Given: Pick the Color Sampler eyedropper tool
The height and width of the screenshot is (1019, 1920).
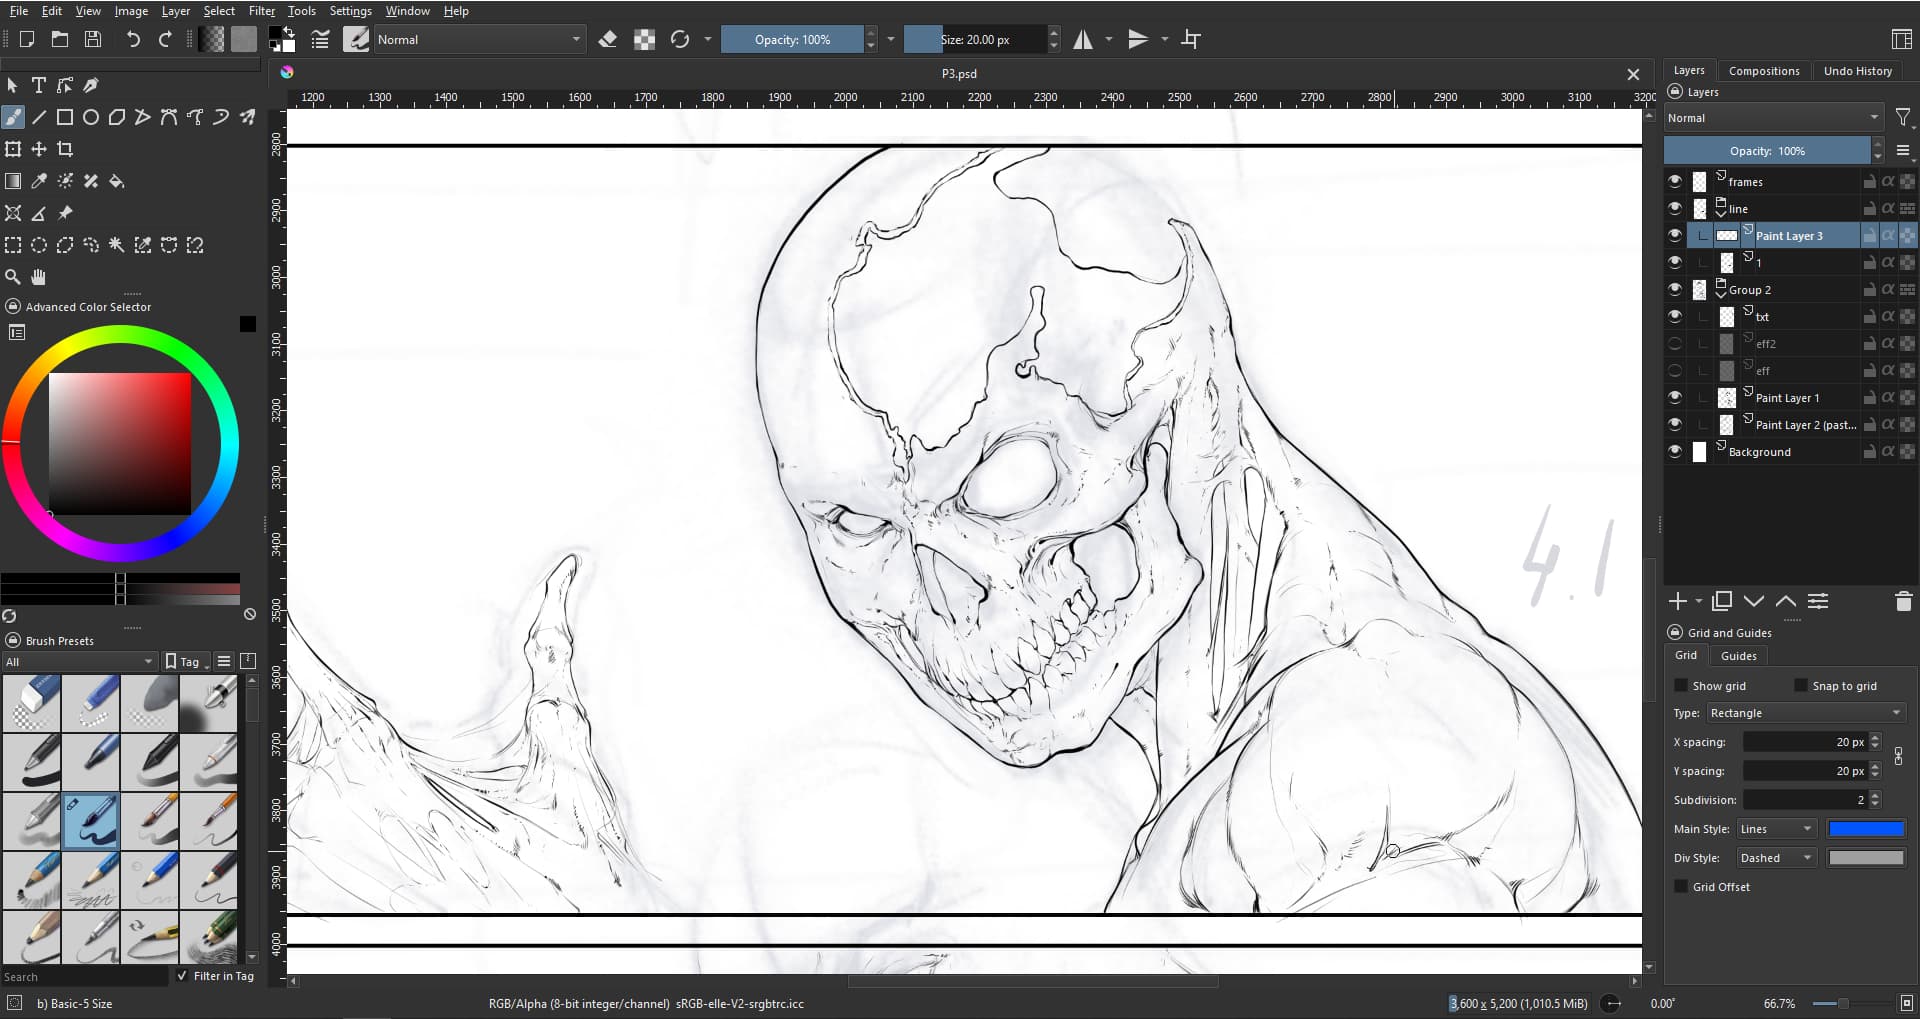Looking at the screenshot, I should click(x=39, y=181).
